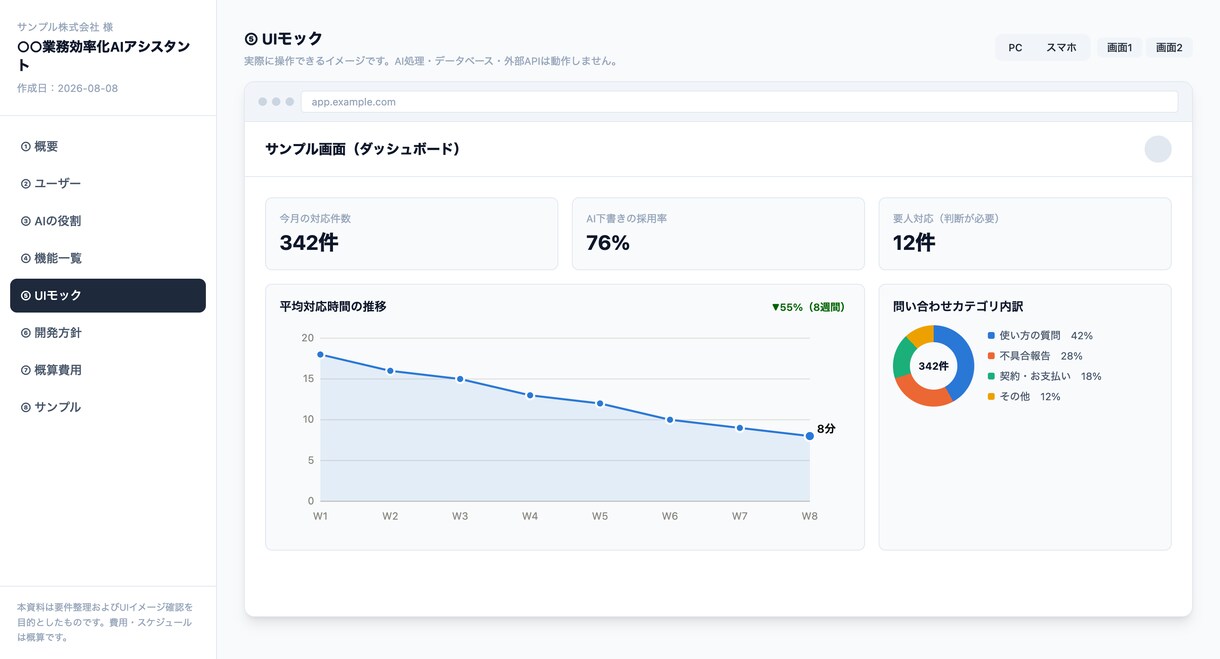Show 画面2 mock screen
The width and height of the screenshot is (1220, 659).
[x=1169, y=48]
